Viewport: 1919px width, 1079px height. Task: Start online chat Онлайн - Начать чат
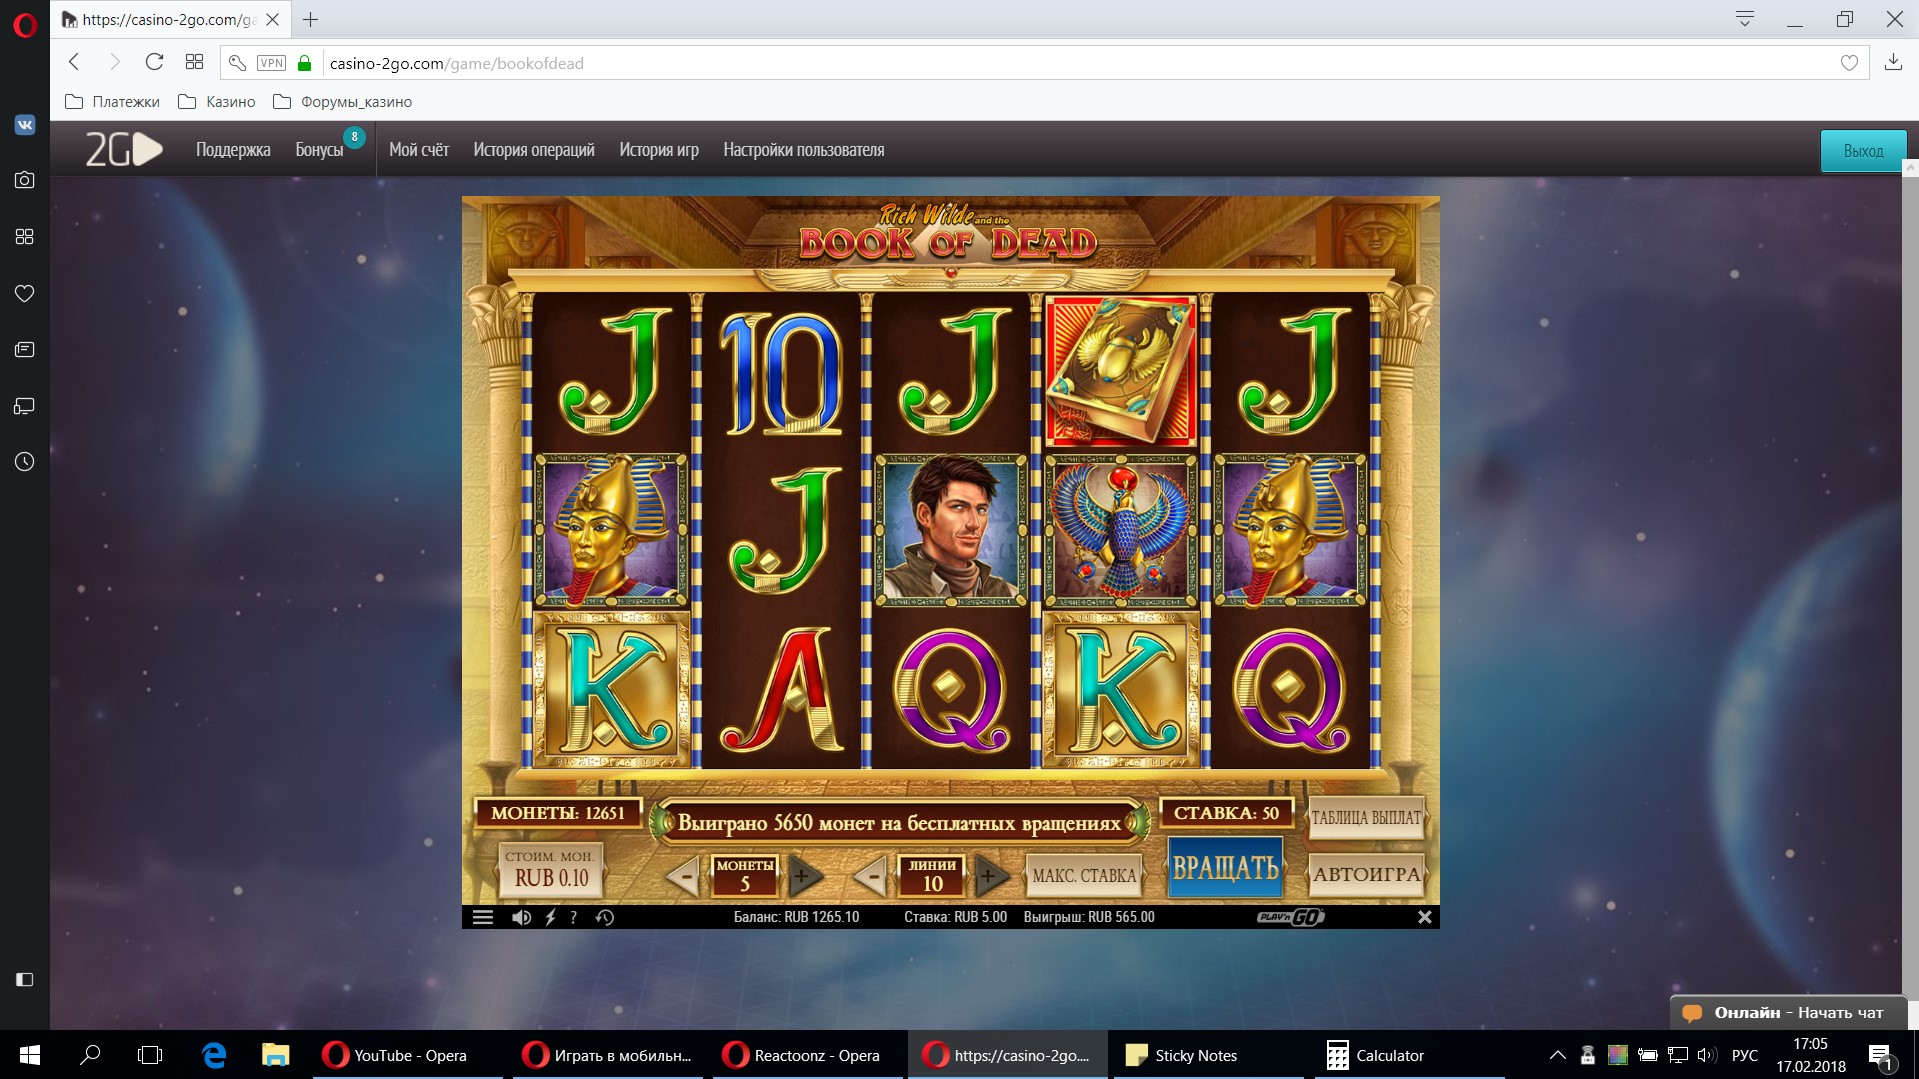tap(1788, 1012)
